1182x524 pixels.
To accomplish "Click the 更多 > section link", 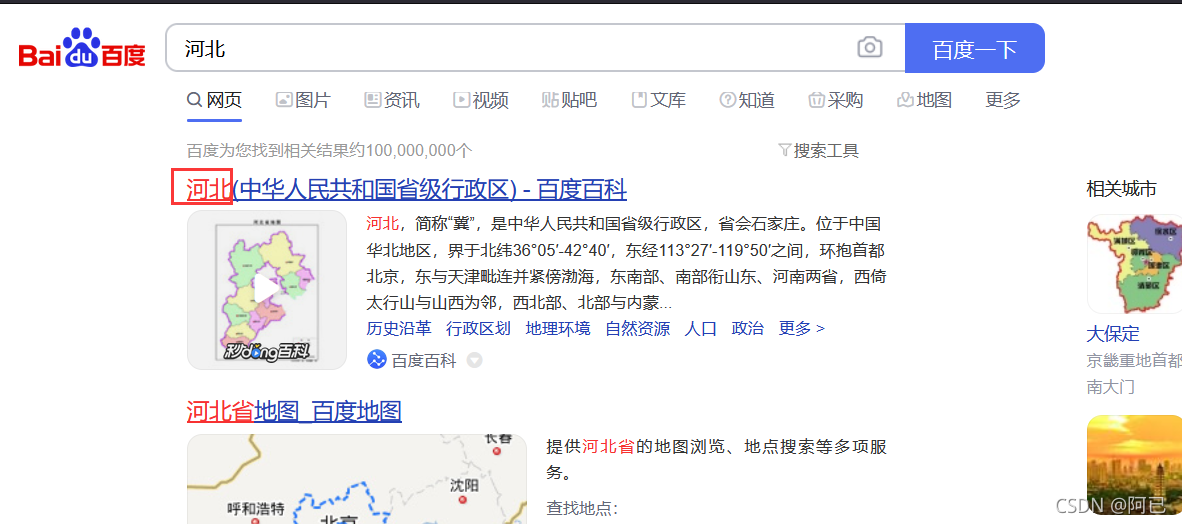I will (802, 328).
